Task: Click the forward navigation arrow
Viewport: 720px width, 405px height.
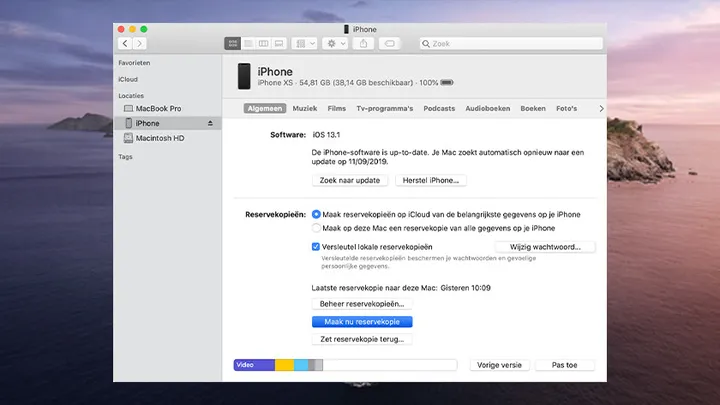Action: [x=139, y=44]
